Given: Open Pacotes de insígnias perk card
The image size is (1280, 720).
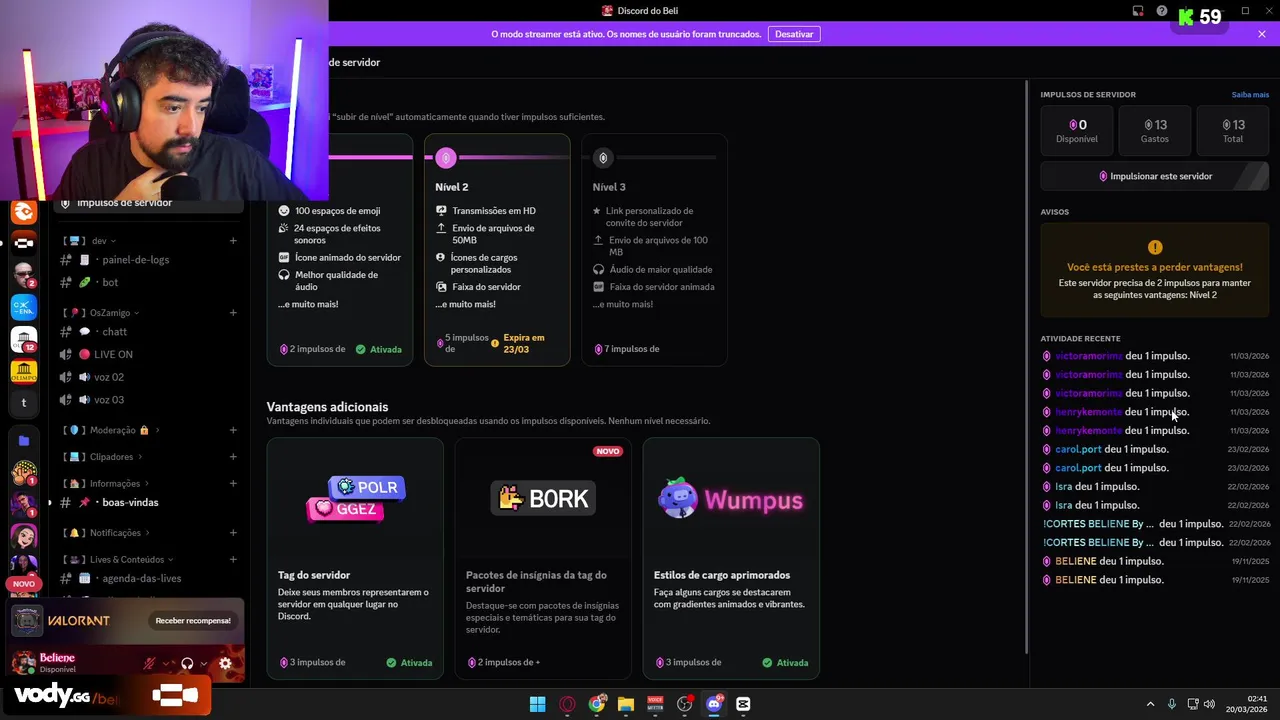Looking at the screenshot, I should (x=543, y=559).
